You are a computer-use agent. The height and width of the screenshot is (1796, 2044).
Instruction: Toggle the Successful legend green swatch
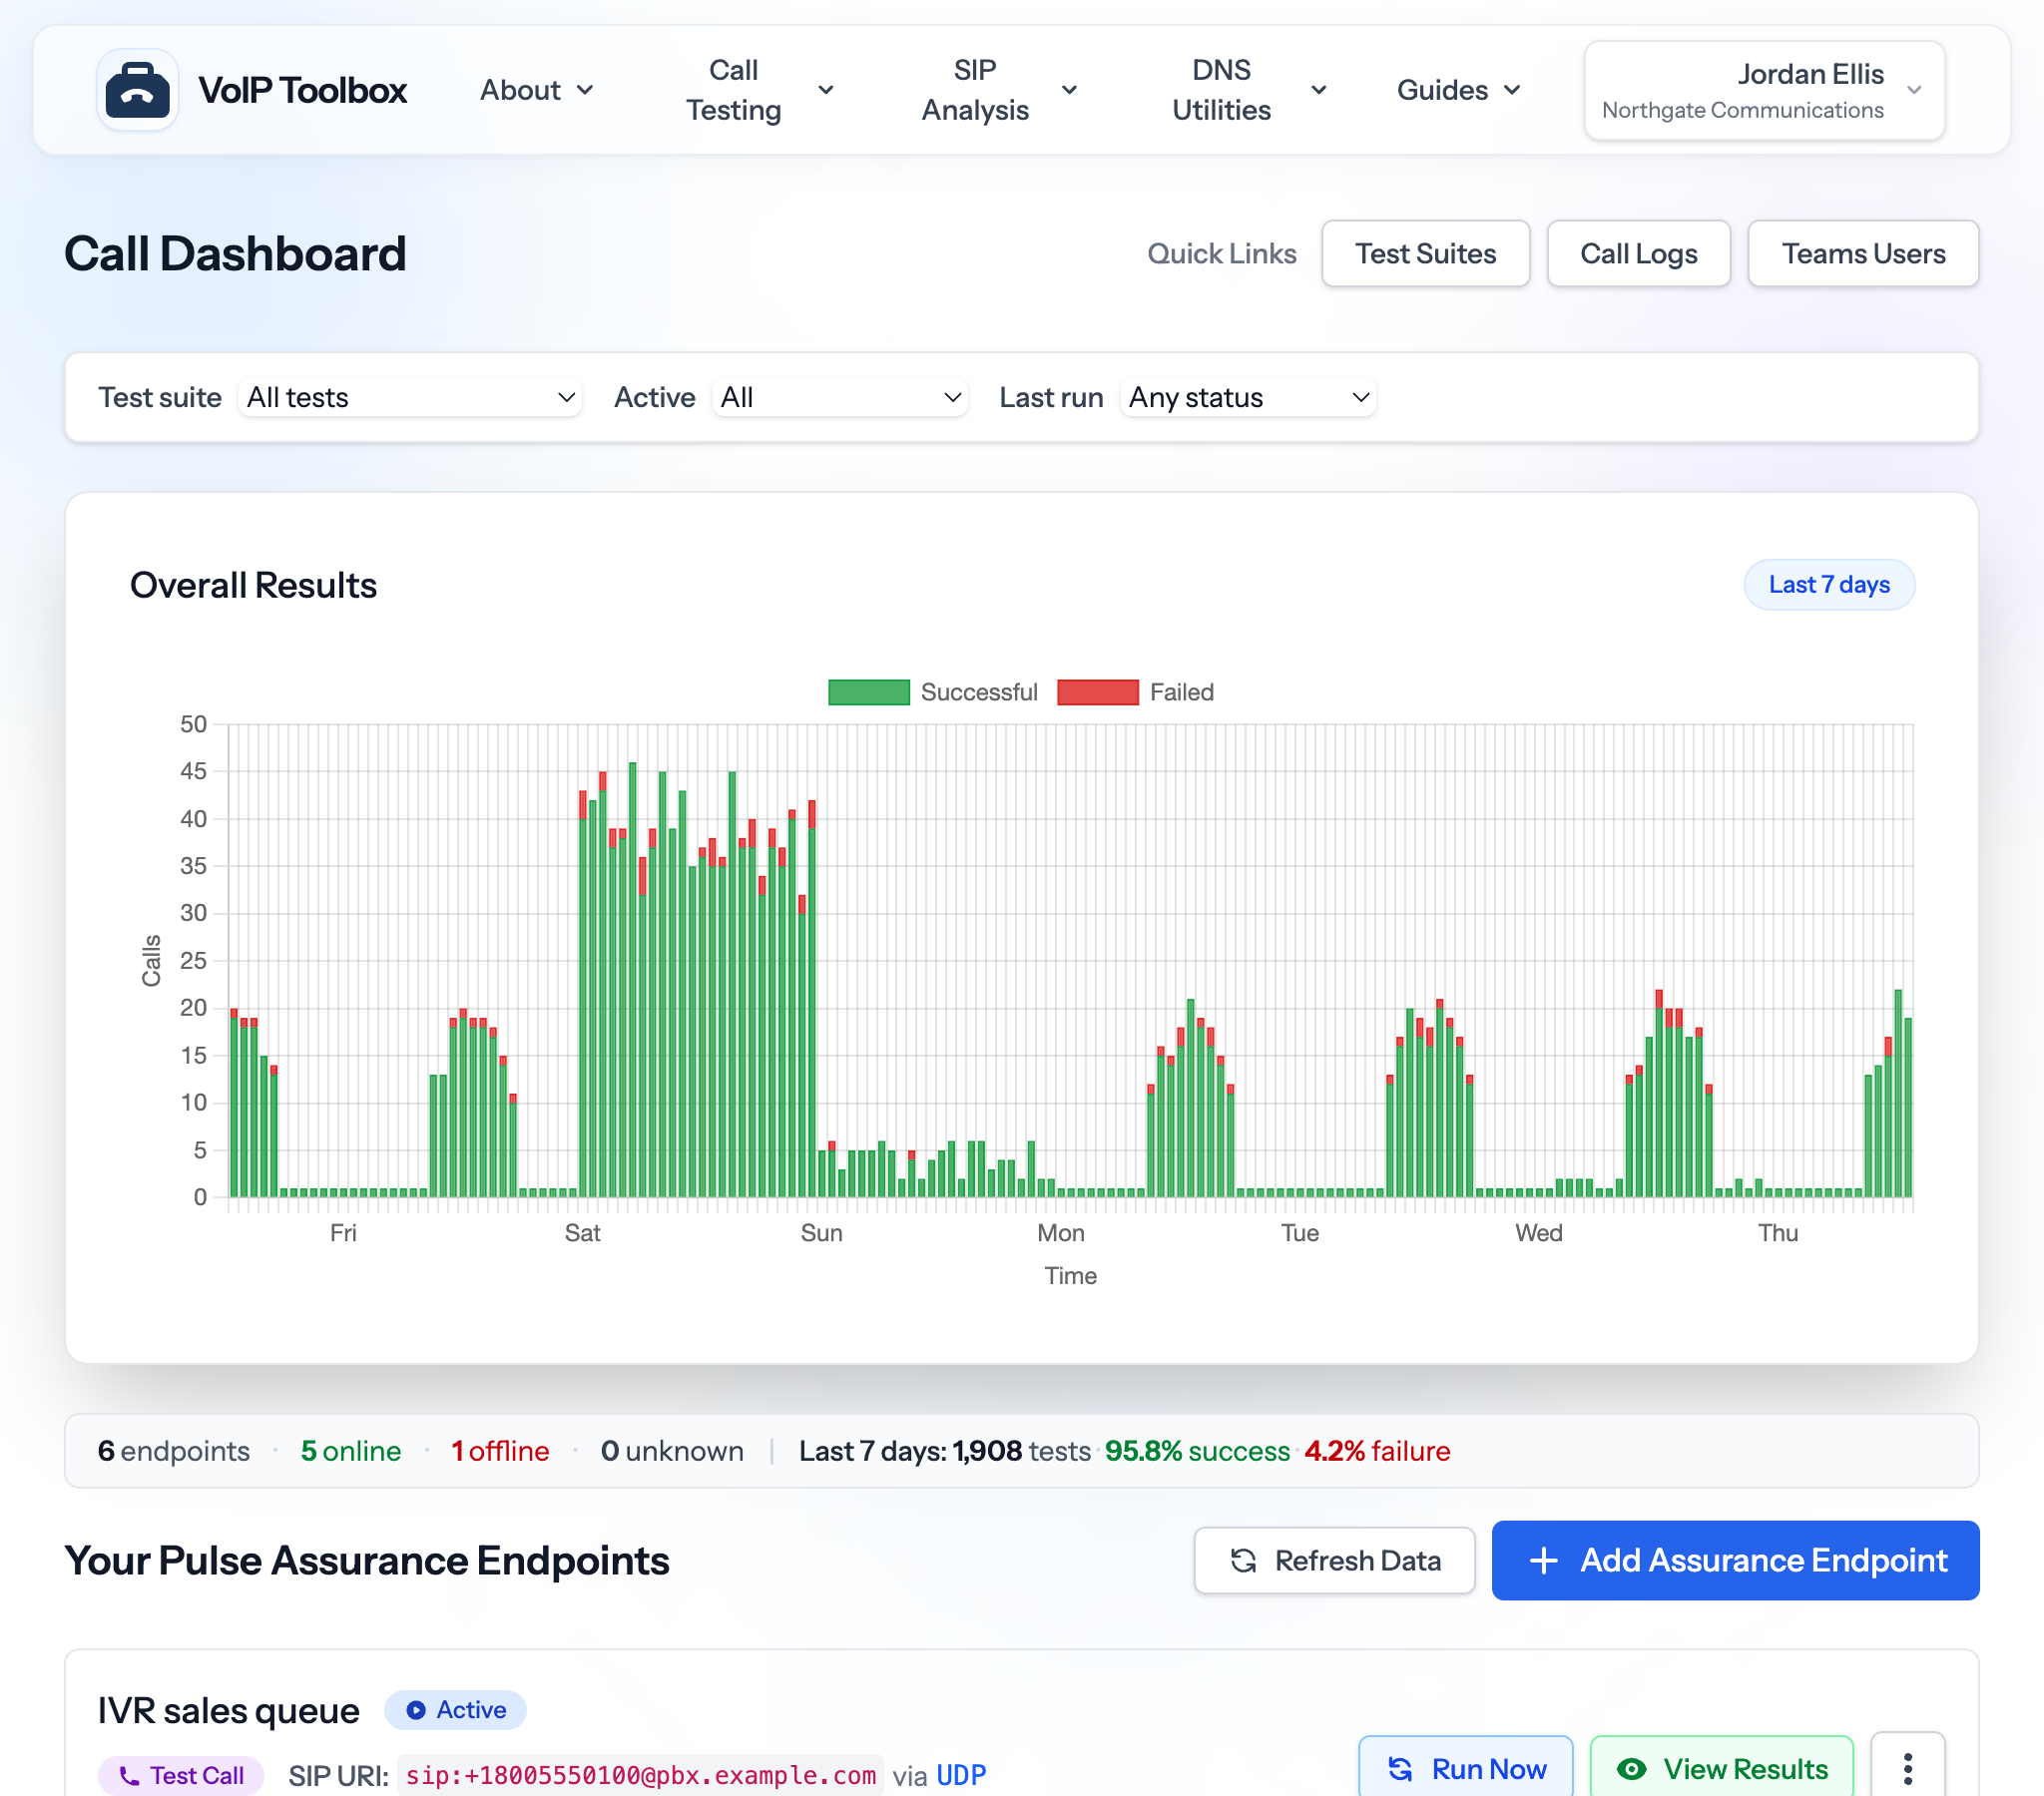(x=868, y=692)
